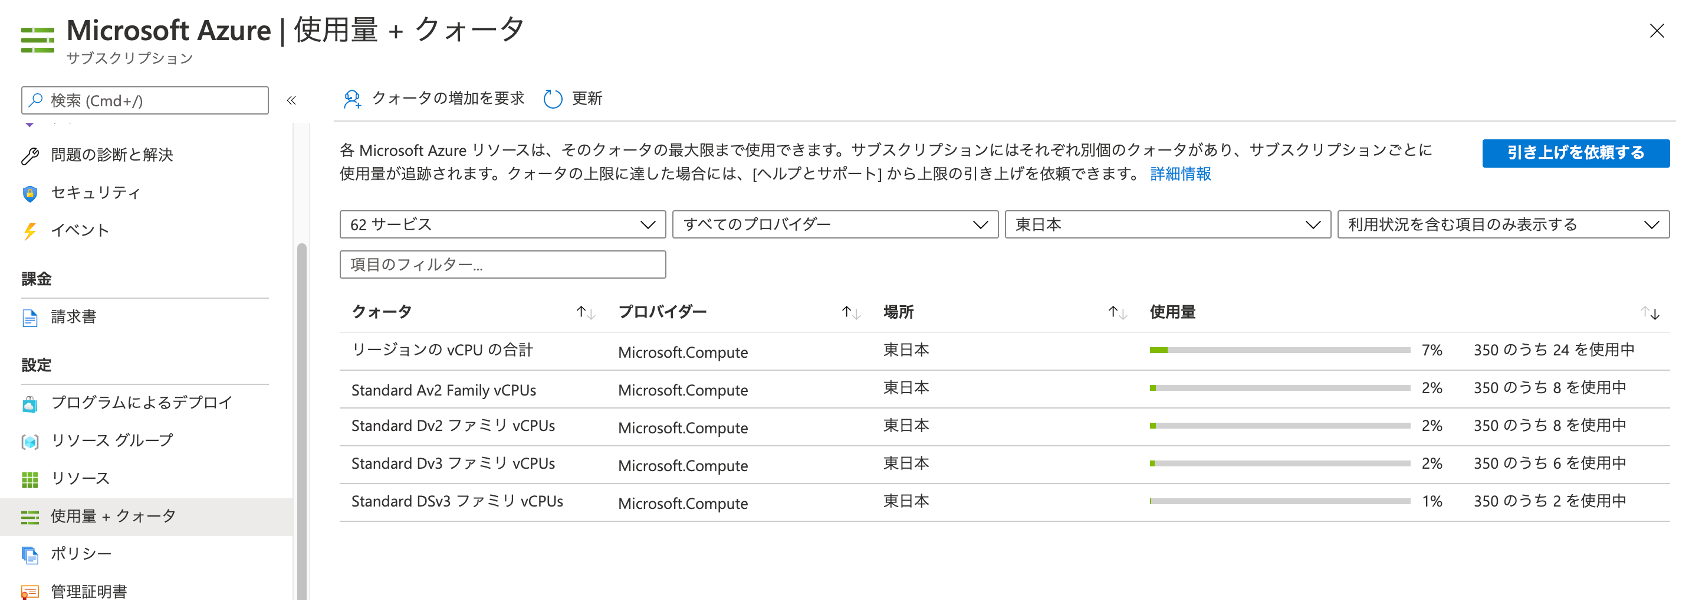Screen dimensions: 1688x600
Task: Select the リージョンの vCPU の合計 row name
Action: pyautogui.click(x=442, y=350)
